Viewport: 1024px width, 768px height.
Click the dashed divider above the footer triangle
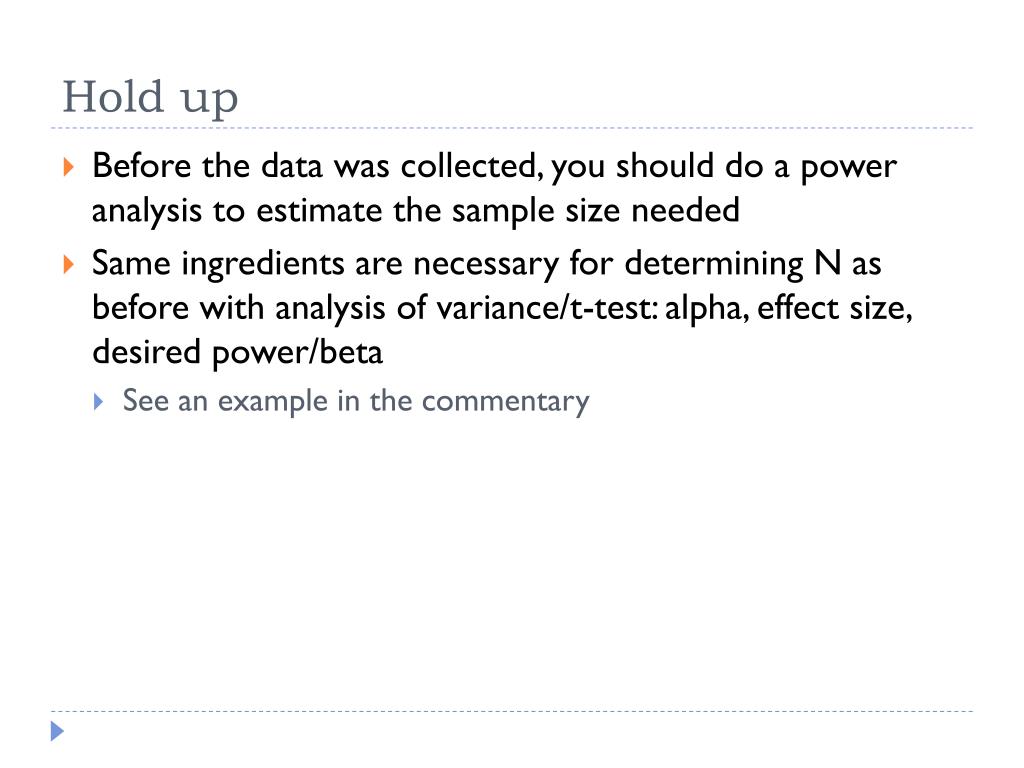pos(512,711)
